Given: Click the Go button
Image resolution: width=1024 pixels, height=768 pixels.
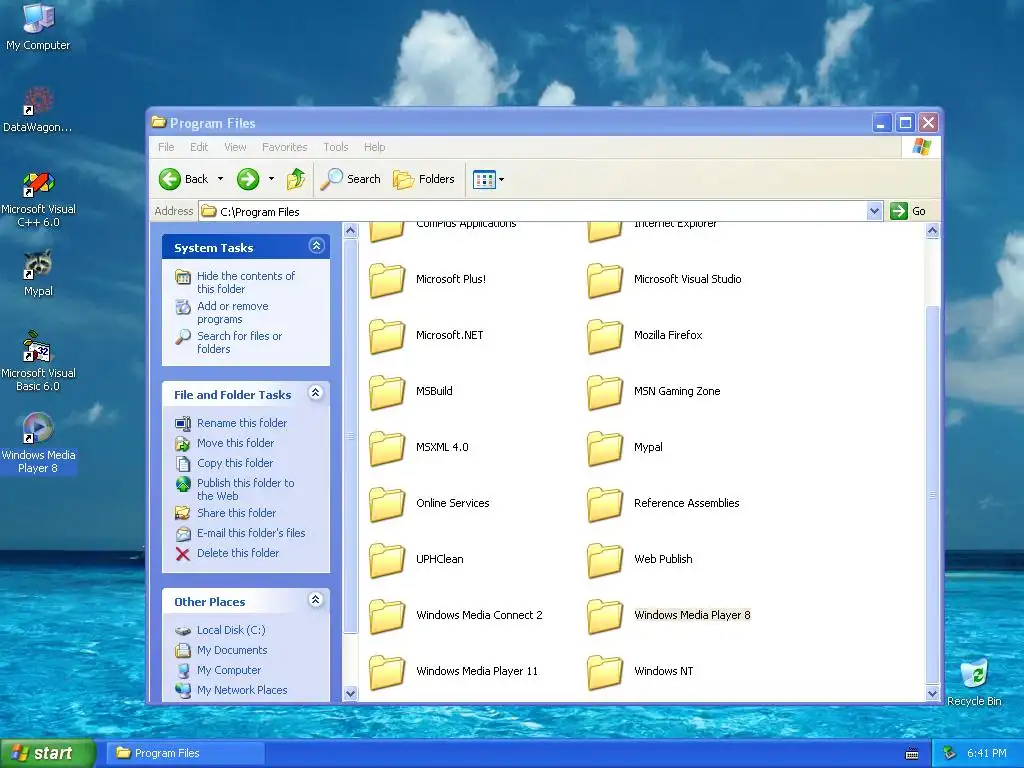Looking at the screenshot, I should [908, 211].
